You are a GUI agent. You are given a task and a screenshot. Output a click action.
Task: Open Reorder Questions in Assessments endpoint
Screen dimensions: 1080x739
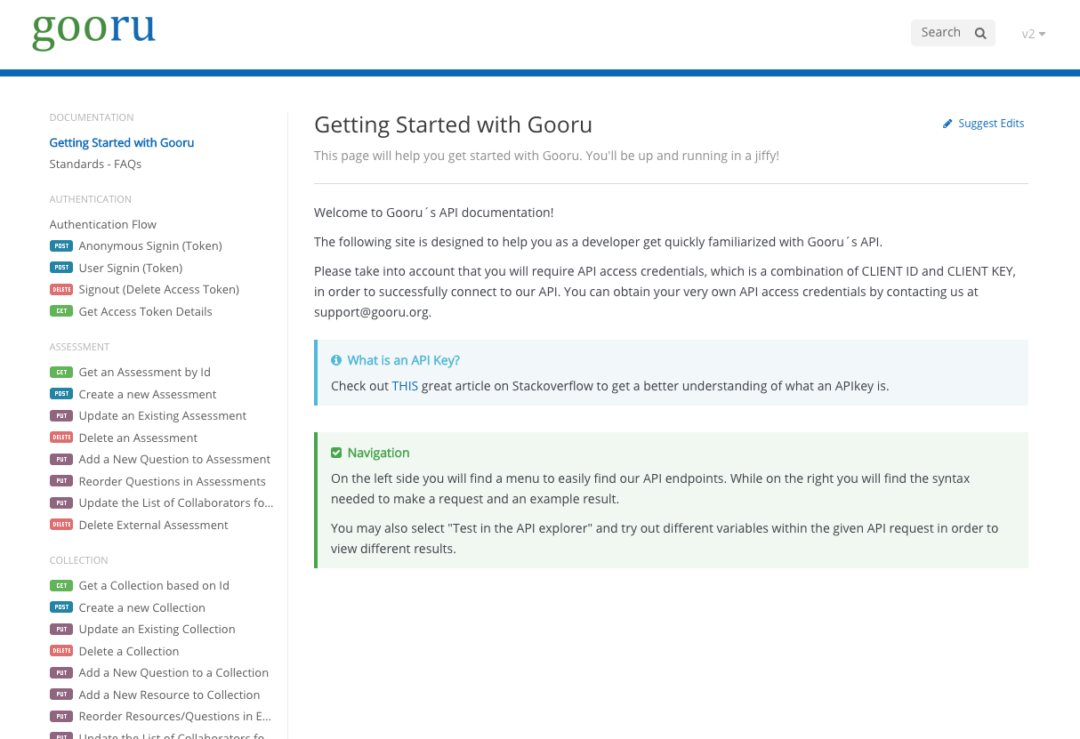pyautogui.click(x=172, y=481)
